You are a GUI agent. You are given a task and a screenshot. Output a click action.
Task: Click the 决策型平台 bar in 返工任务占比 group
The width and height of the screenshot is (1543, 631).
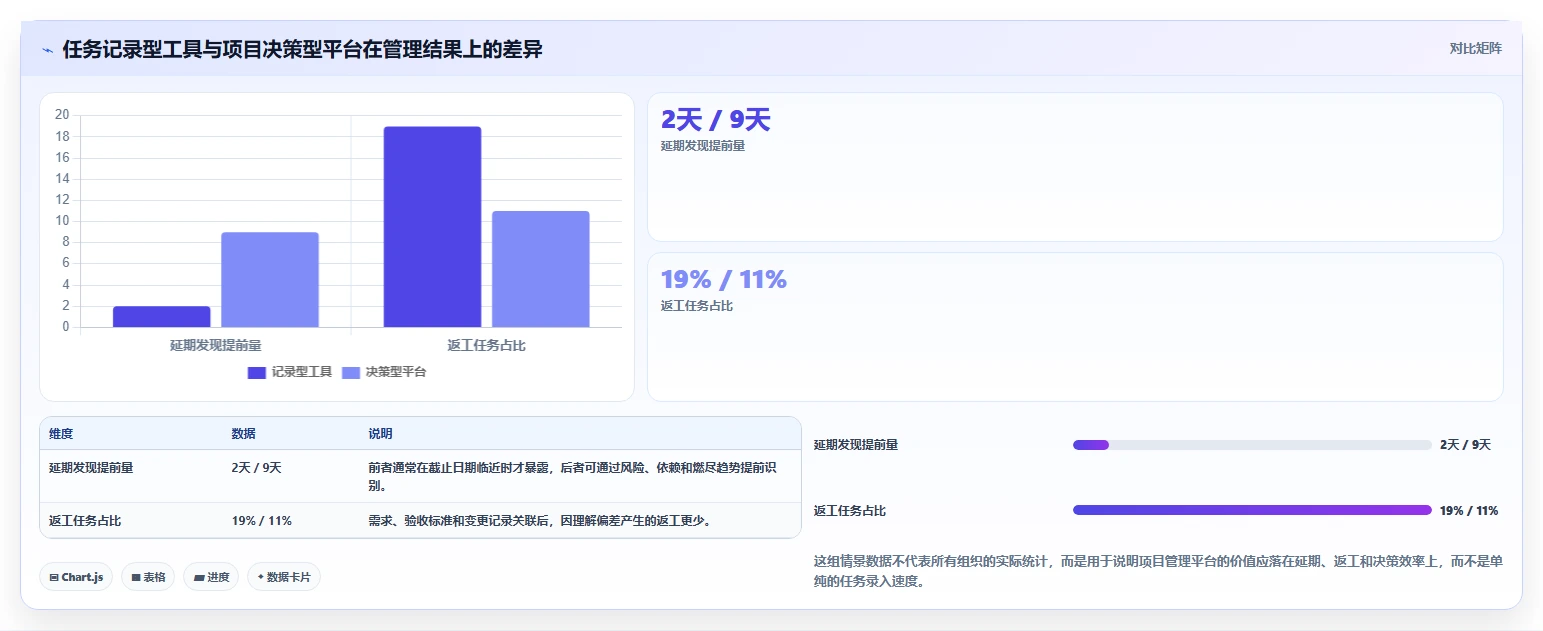point(541,269)
